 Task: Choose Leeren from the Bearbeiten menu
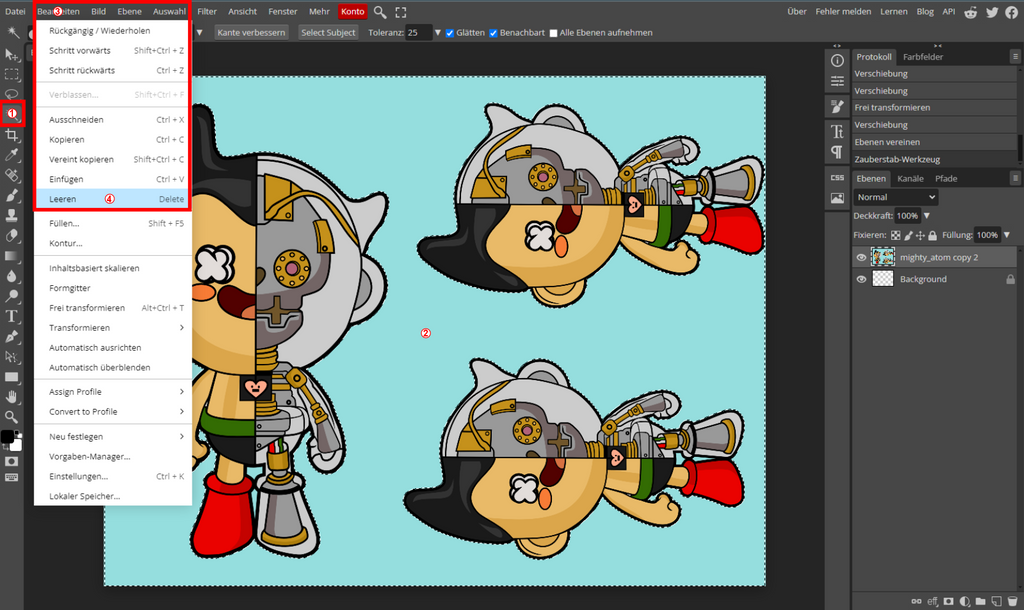(x=113, y=199)
